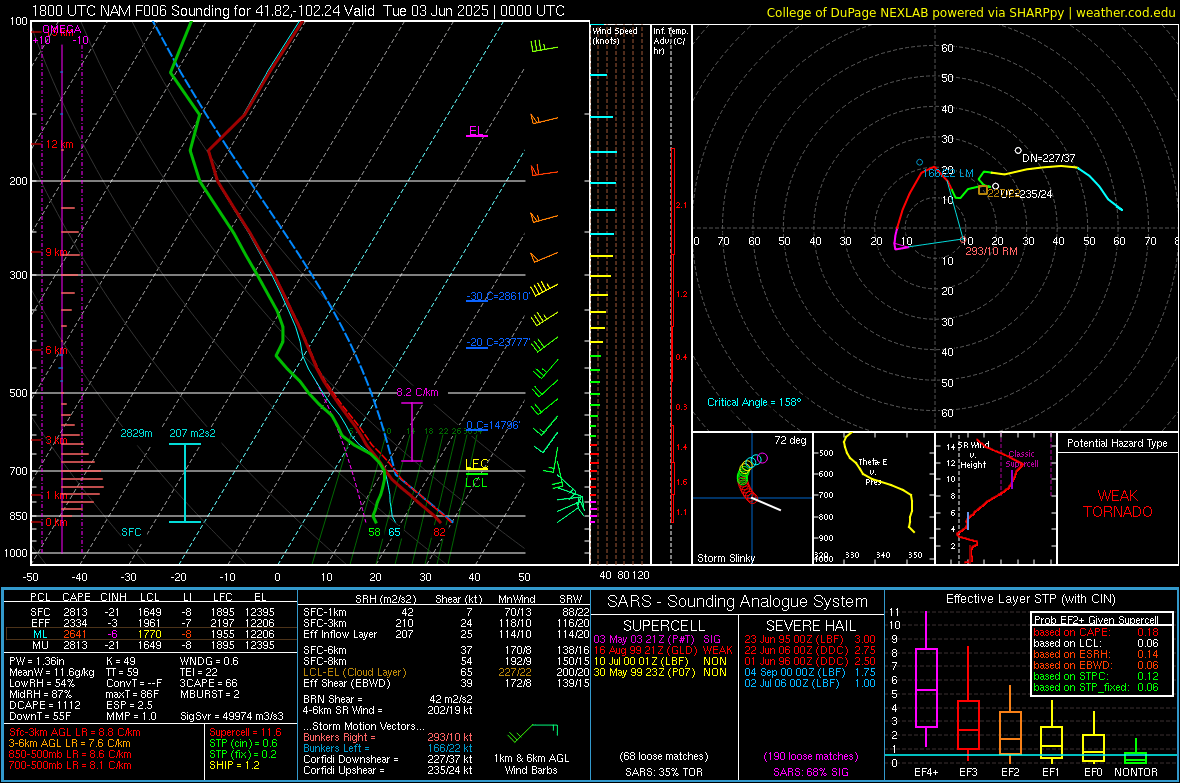
Task: Select the MU parcel row
Action: point(151,644)
